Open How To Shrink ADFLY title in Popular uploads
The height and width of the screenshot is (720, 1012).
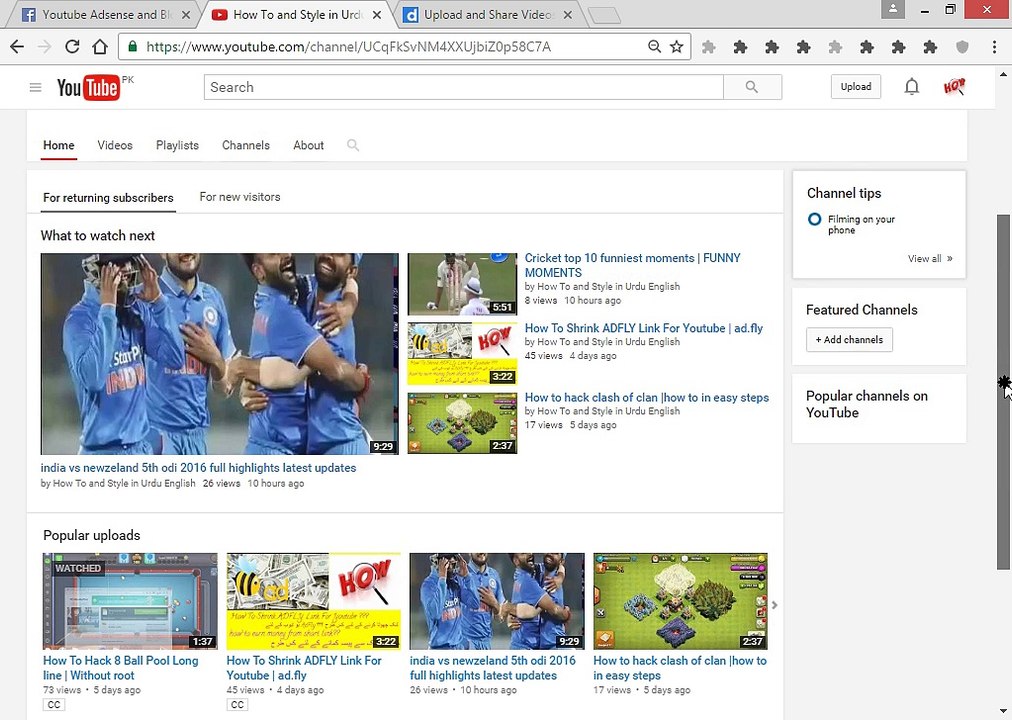304,668
